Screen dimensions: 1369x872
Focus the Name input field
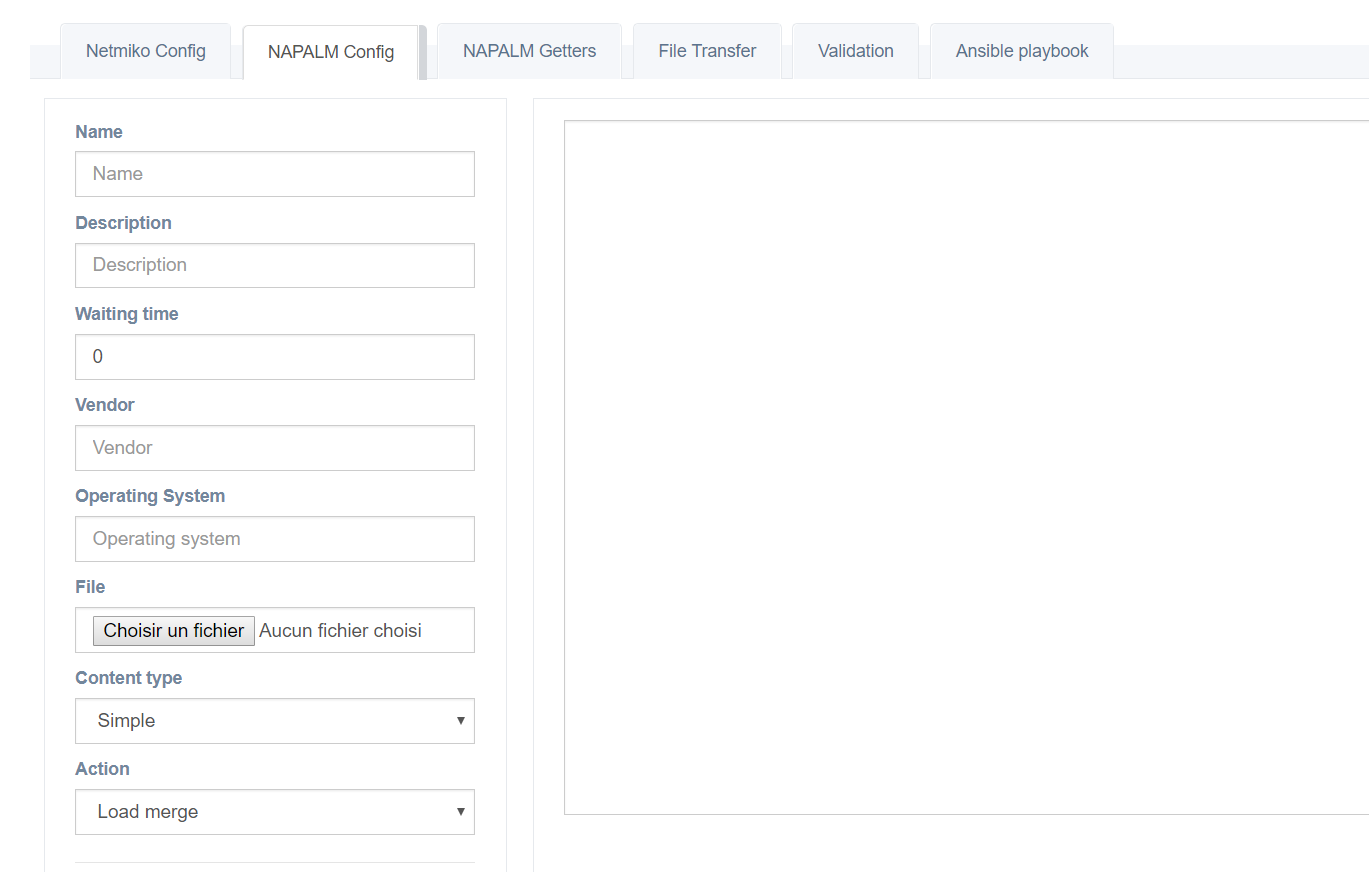(x=275, y=174)
